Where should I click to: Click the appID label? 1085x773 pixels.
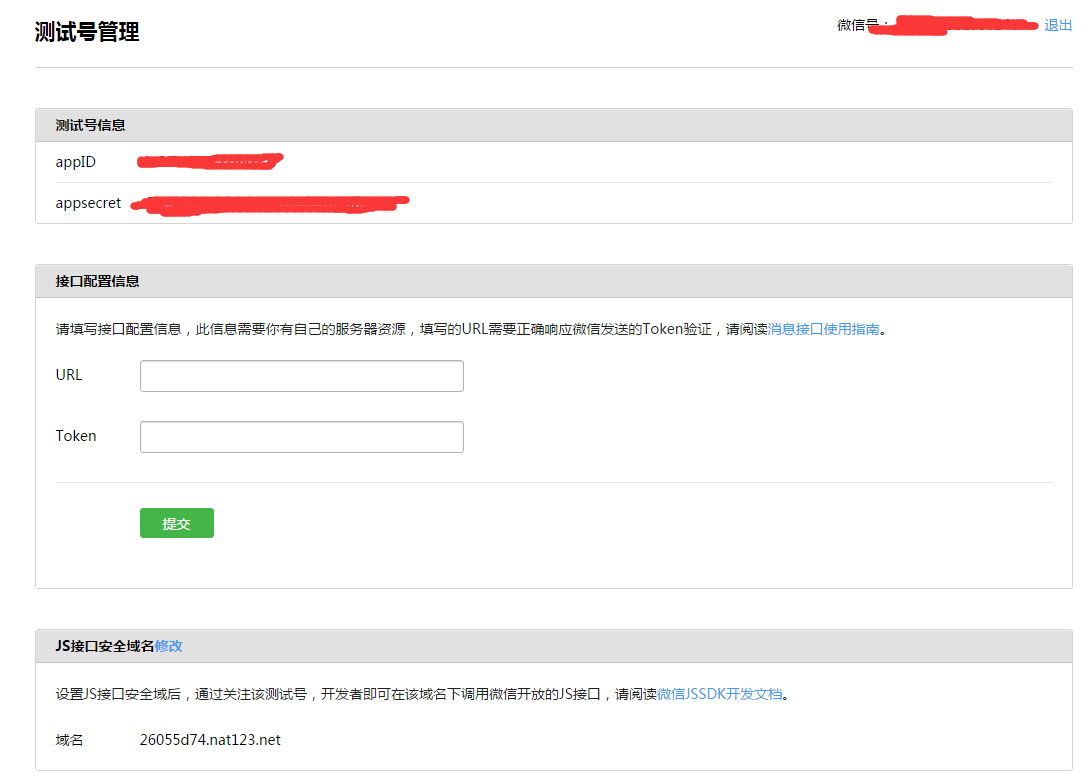[76, 162]
